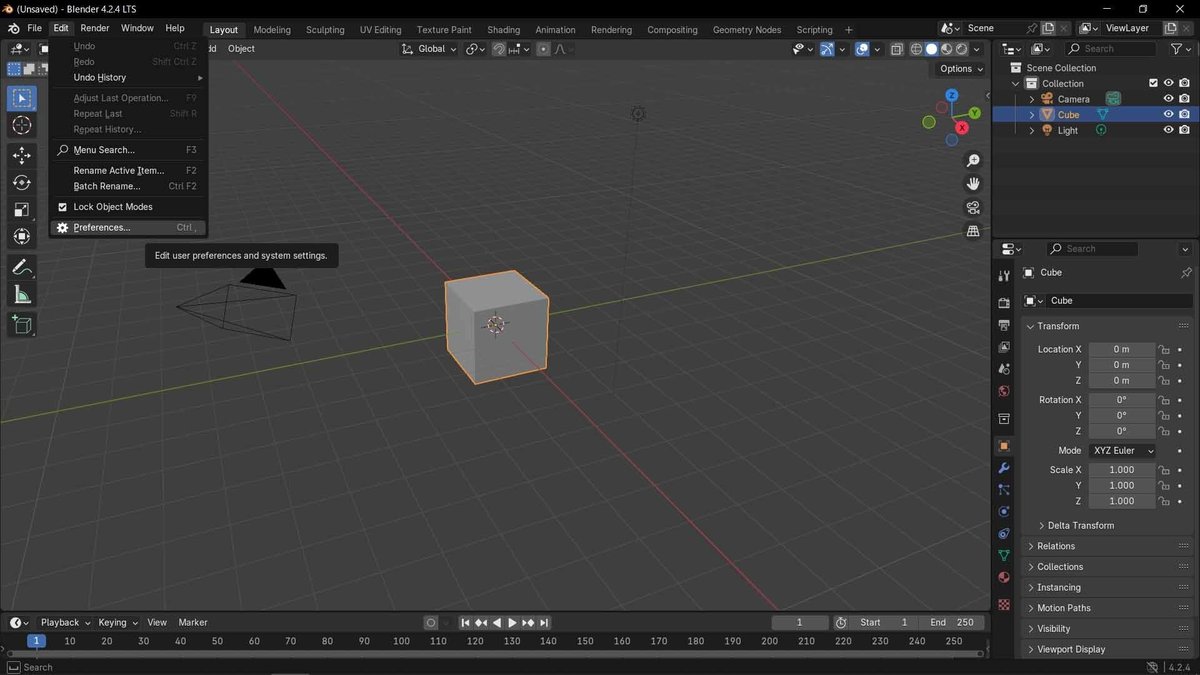The width and height of the screenshot is (1200, 675).
Task: Hide the Light object in the outliner
Action: point(1168,130)
